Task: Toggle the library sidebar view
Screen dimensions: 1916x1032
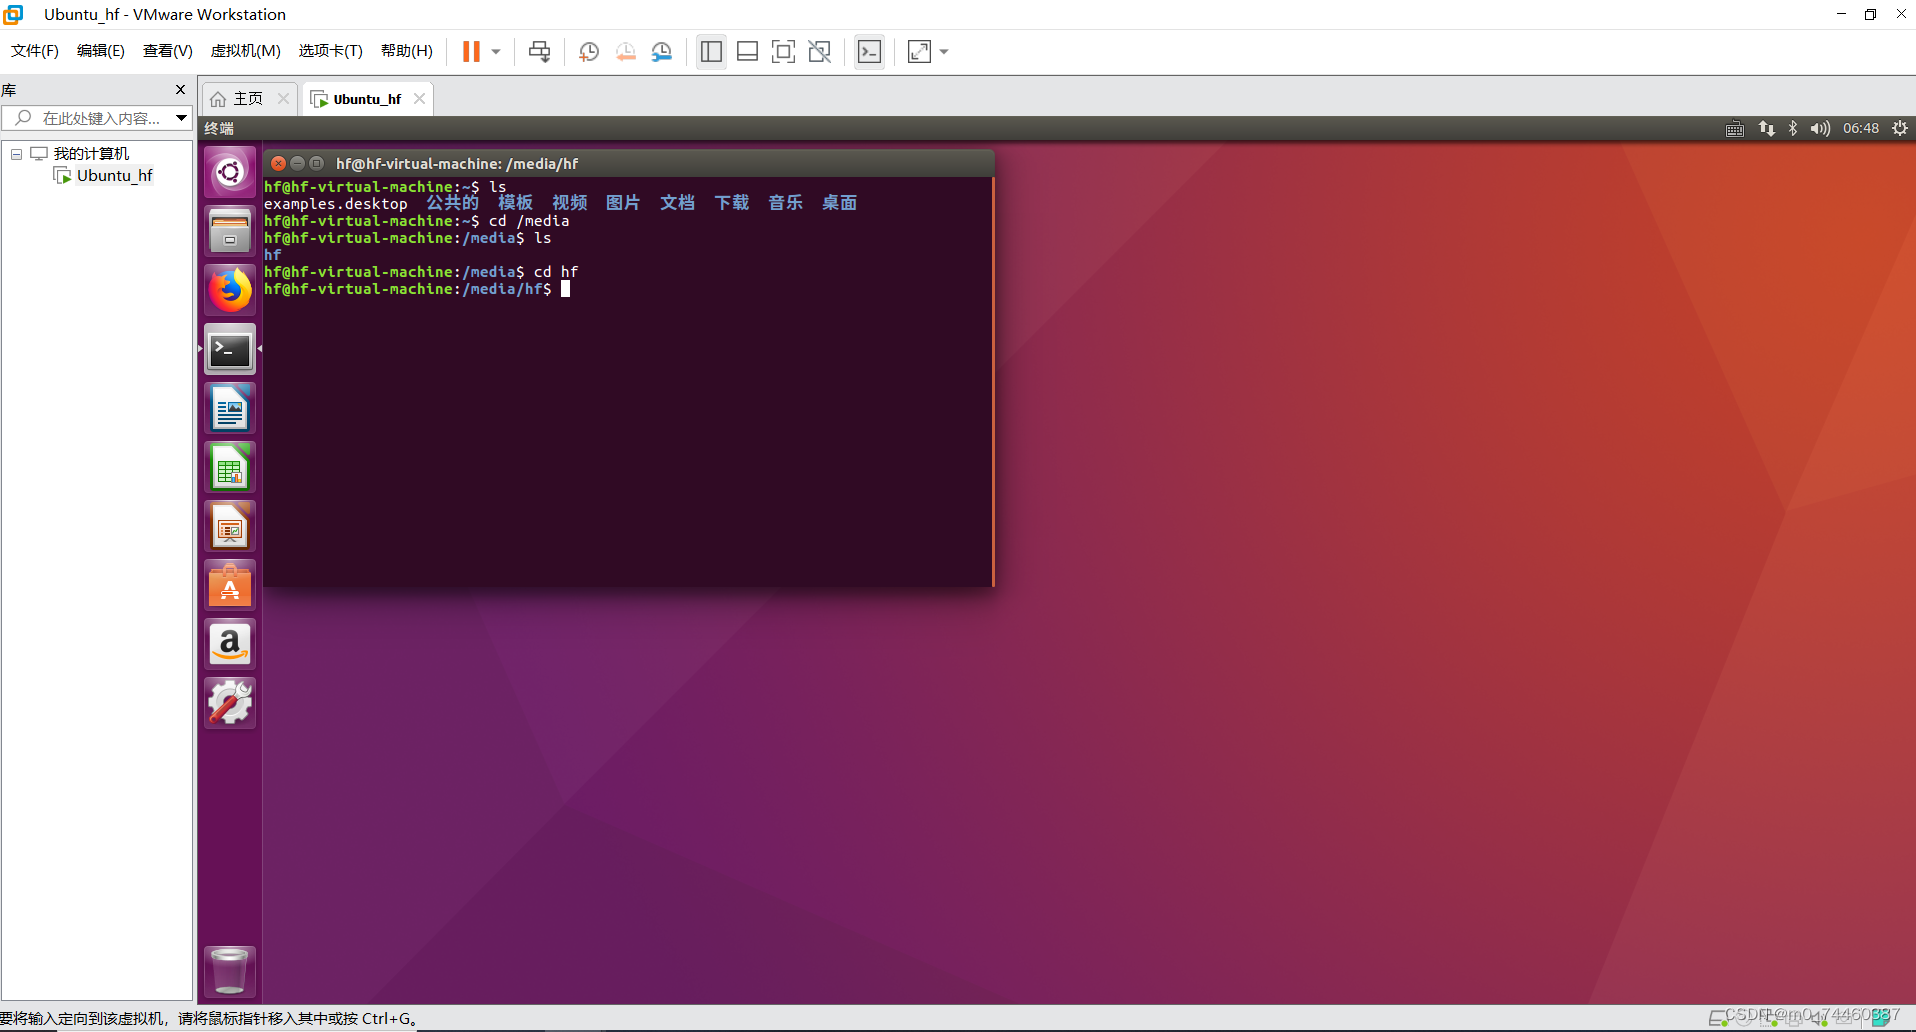Action: click(711, 52)
